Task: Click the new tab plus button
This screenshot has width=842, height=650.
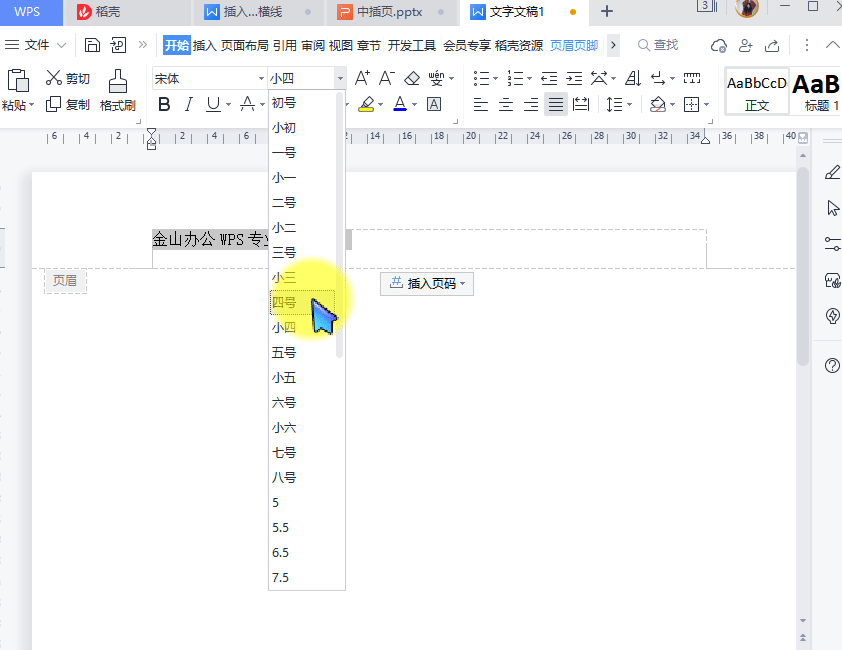Action: 607,11
